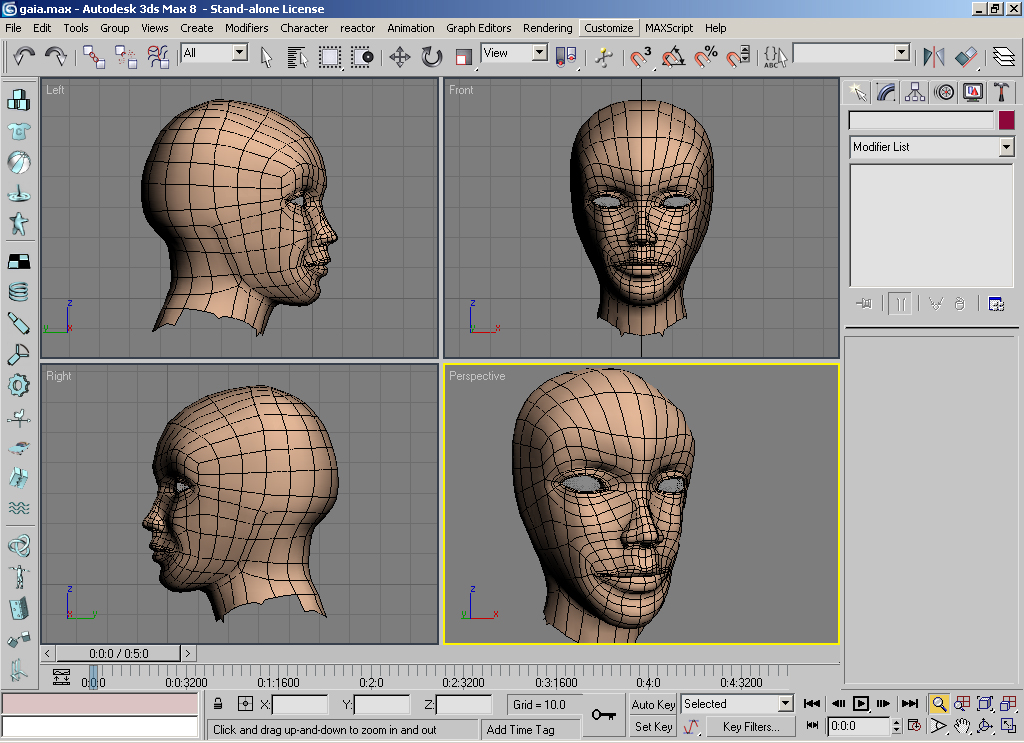Open the reference coordinate 'View' dropdown
The height and width of the screenshot is (743, 1024).
pos(539,53)
